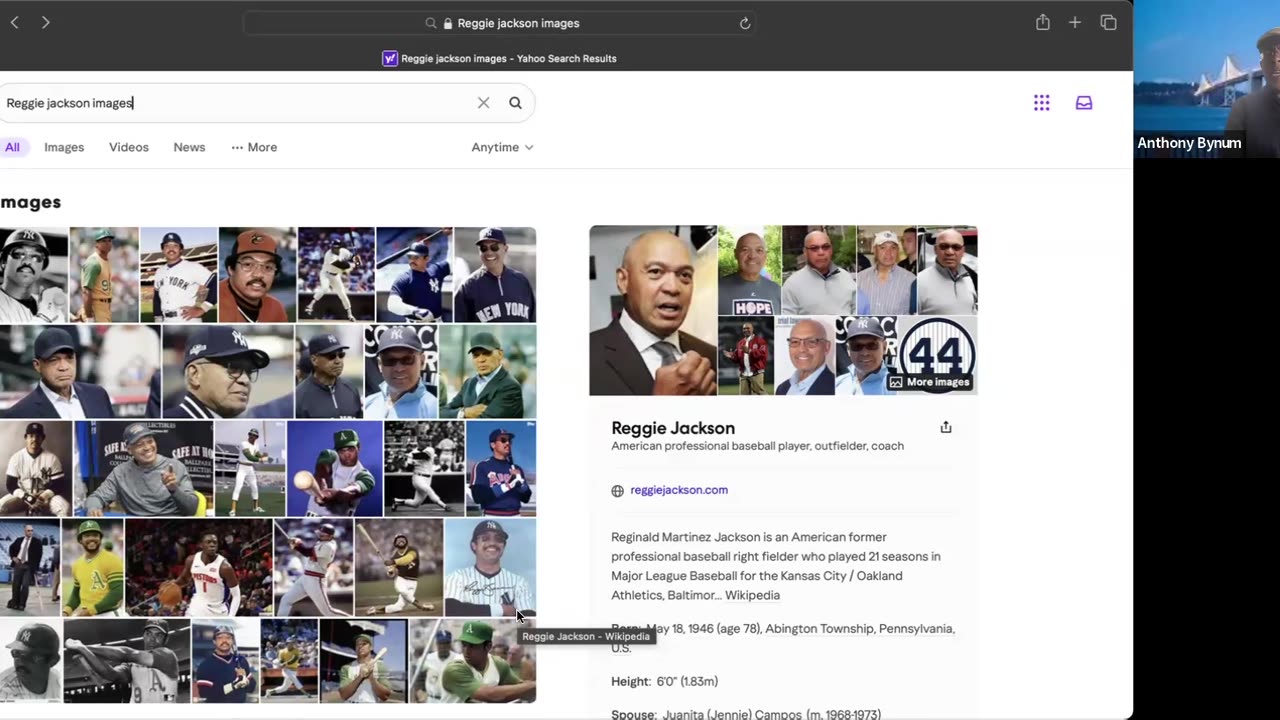Open the HOPE shirt photo thumbnail

pos(749,270)
